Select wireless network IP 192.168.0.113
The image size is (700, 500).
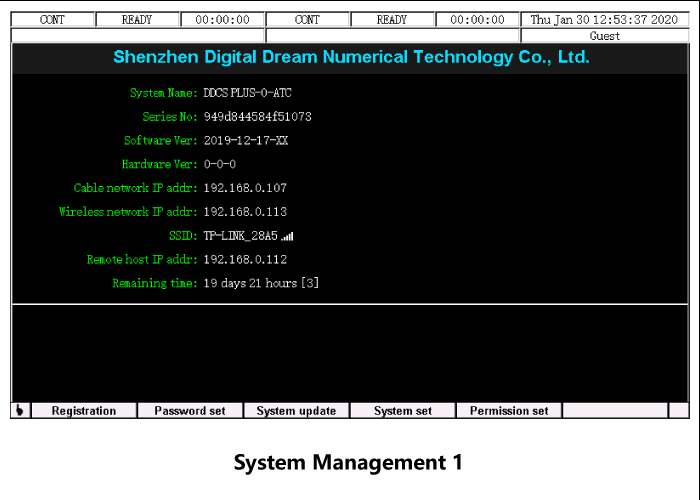(245, 212)
